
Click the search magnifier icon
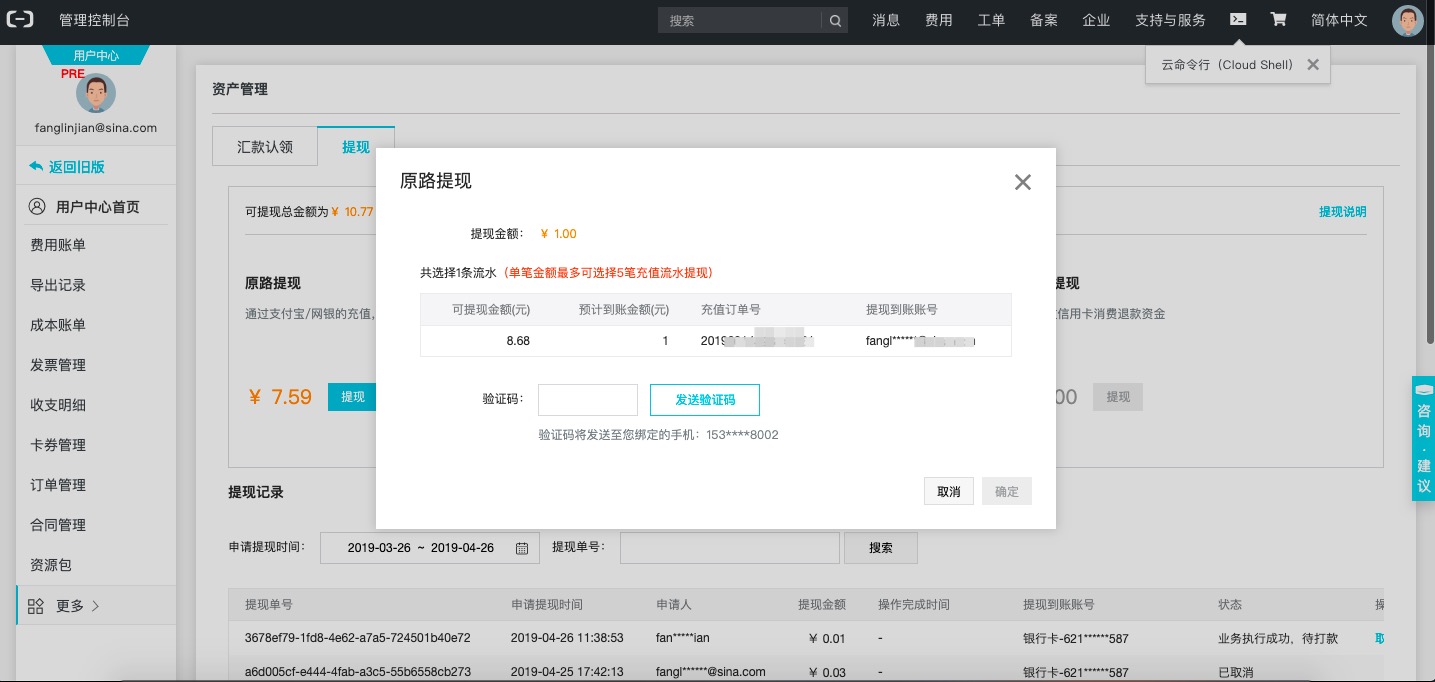[x=835, y=20]
